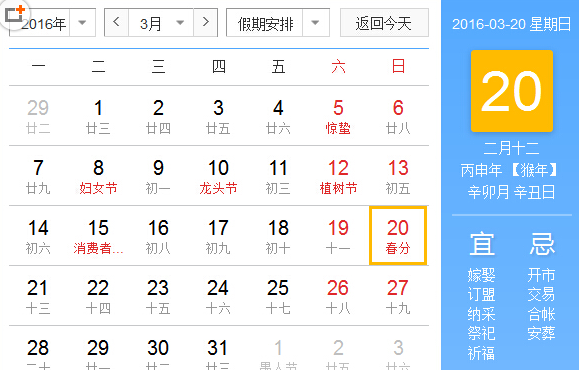
Task: Select March 13 初五
Action: pos(398,177)
